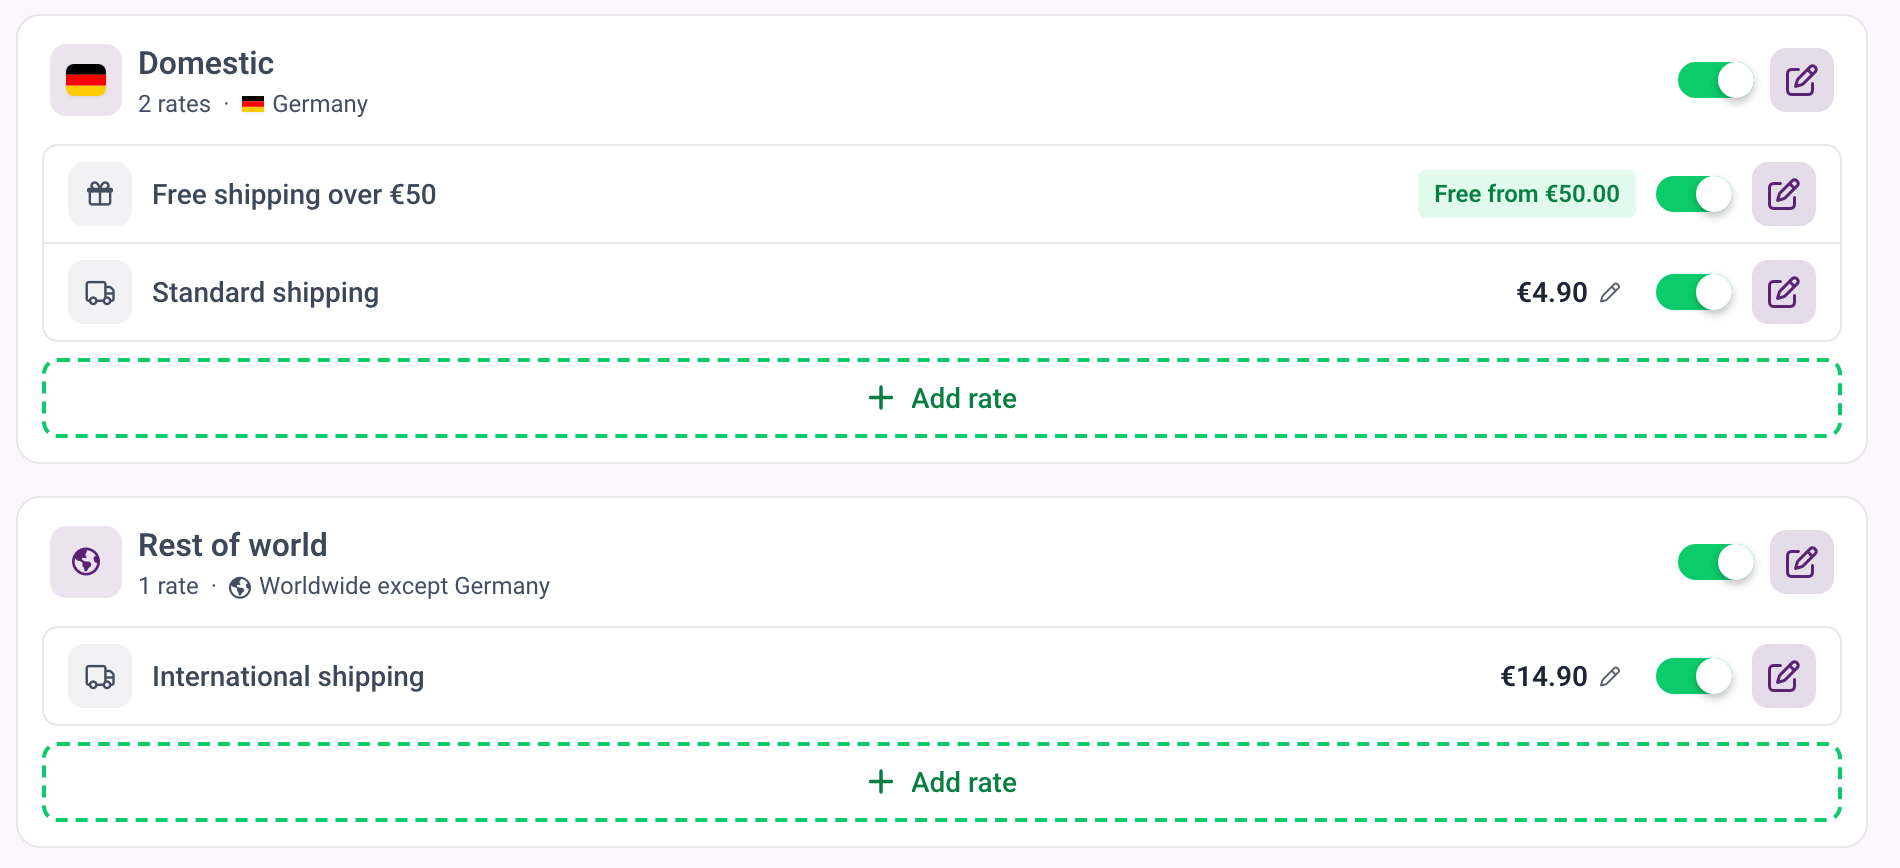Click the globe icon for Rest of world
Screen dimensions: 1900x868
[86, 562]
